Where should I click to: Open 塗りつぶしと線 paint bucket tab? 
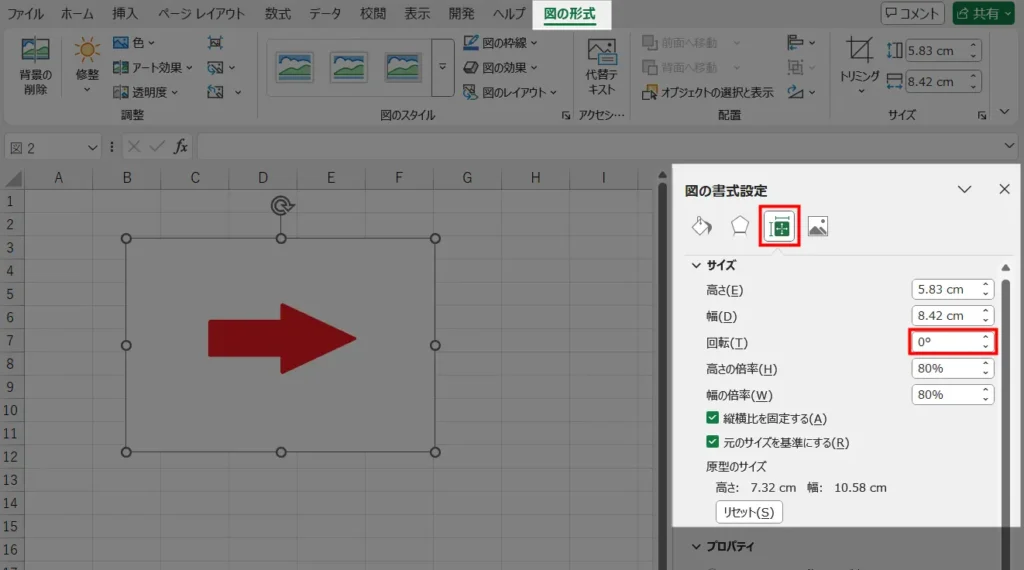[702, 226]
